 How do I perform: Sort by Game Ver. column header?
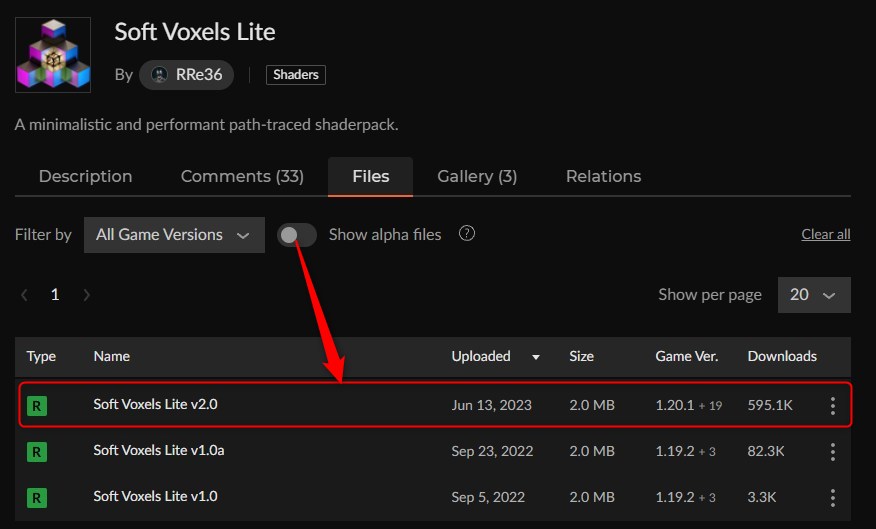pyautogui.click(x=687, y=356)
